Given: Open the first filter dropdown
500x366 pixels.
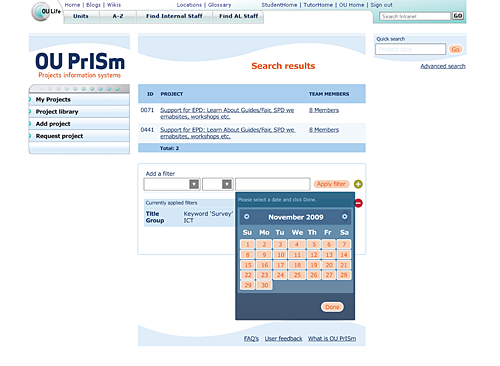Looking at the screenshot, I should (172, 184).
